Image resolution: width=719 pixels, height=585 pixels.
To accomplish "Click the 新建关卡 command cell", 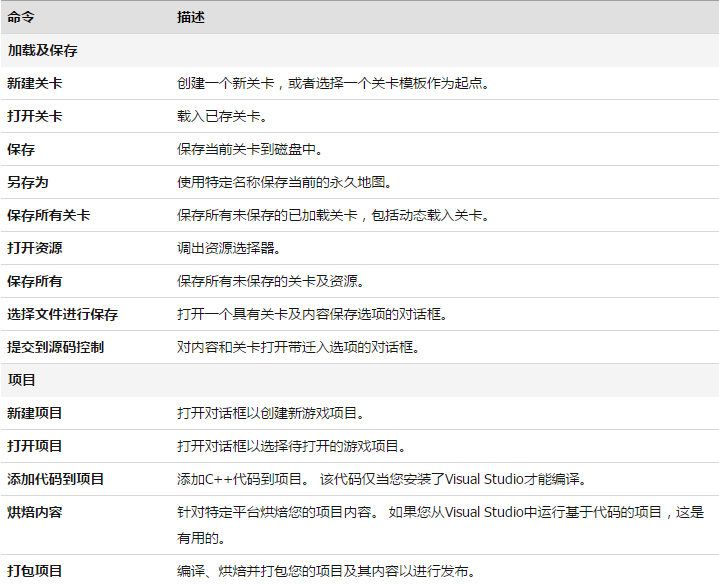I will point(35,83).
